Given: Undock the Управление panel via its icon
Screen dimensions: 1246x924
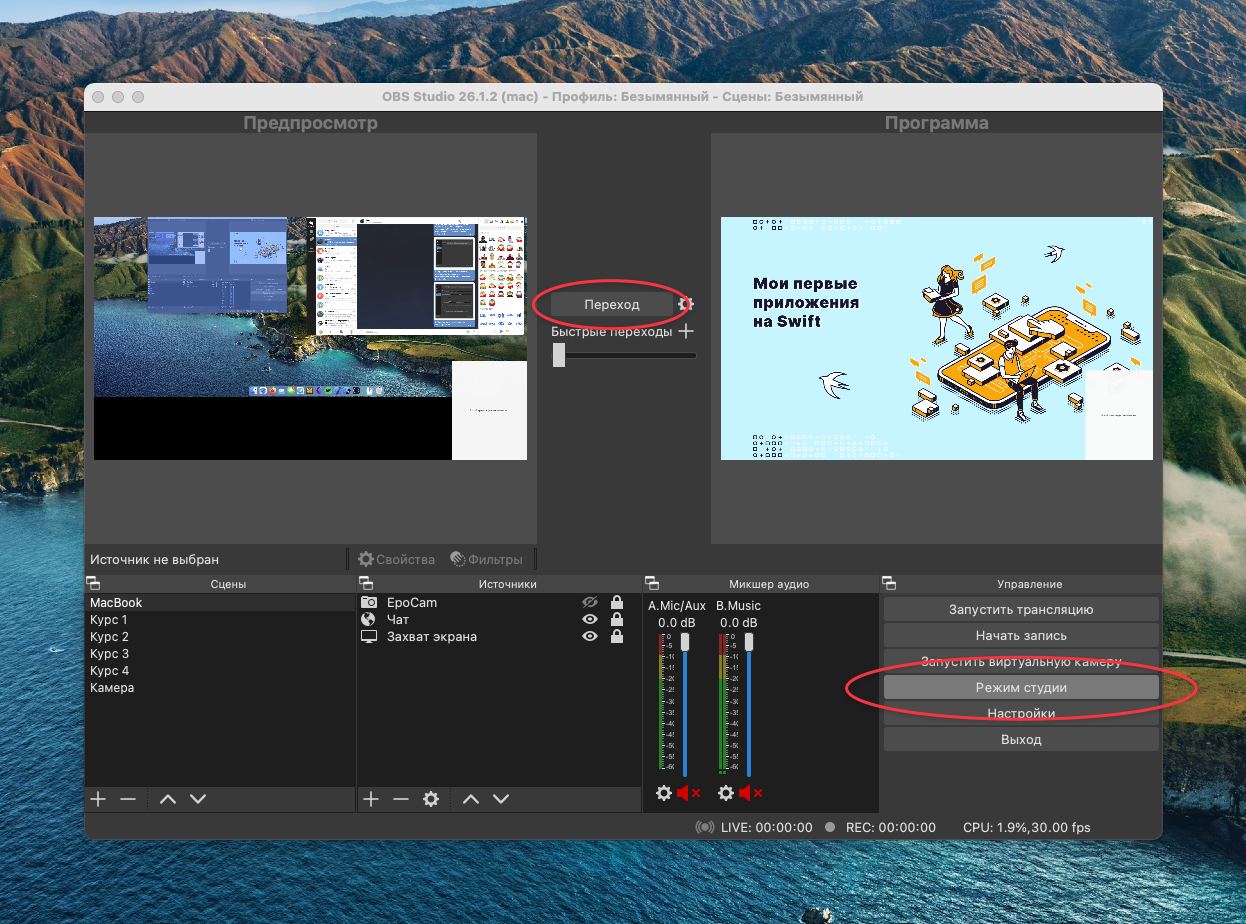Looking at the screenshot, I should 889,583.
